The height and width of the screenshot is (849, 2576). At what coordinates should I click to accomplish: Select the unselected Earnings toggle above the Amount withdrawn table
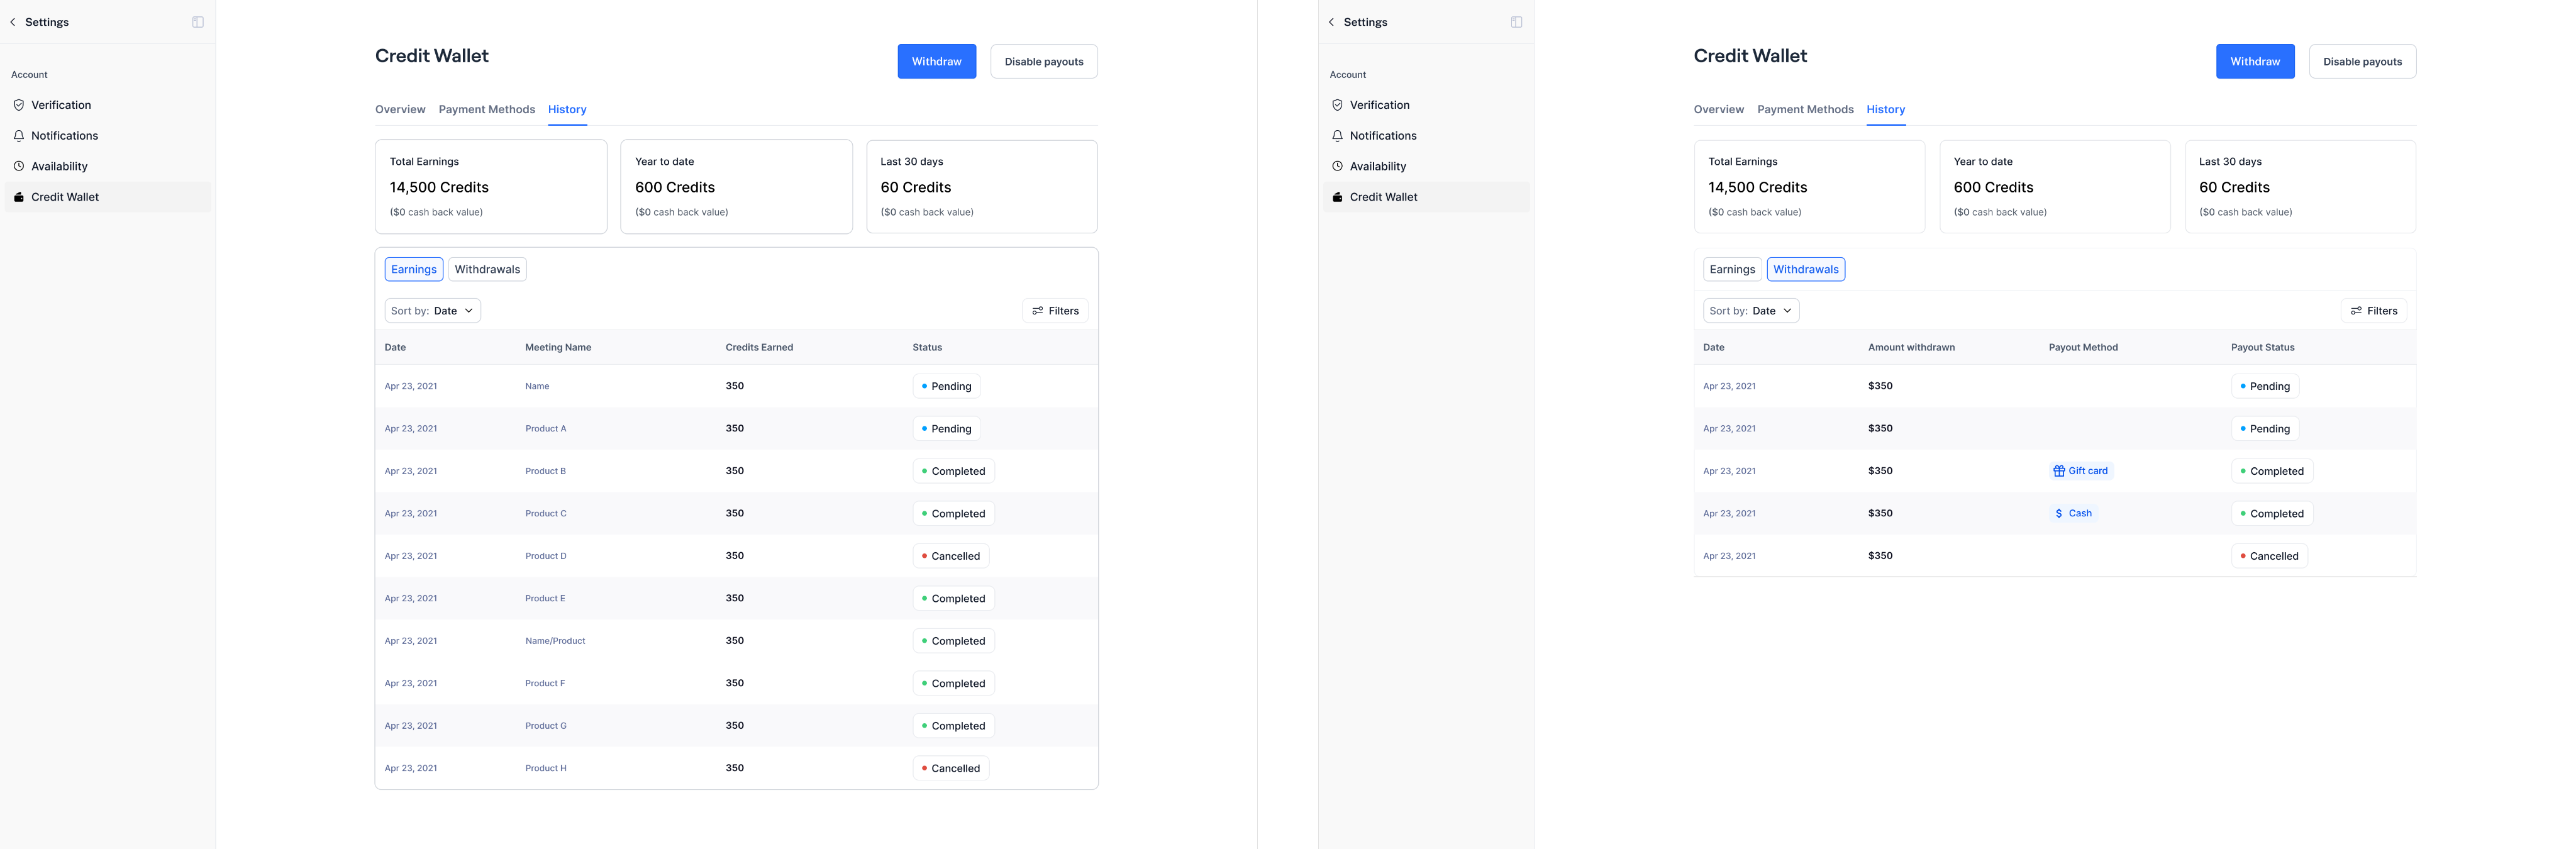(x=1732, y=269)
